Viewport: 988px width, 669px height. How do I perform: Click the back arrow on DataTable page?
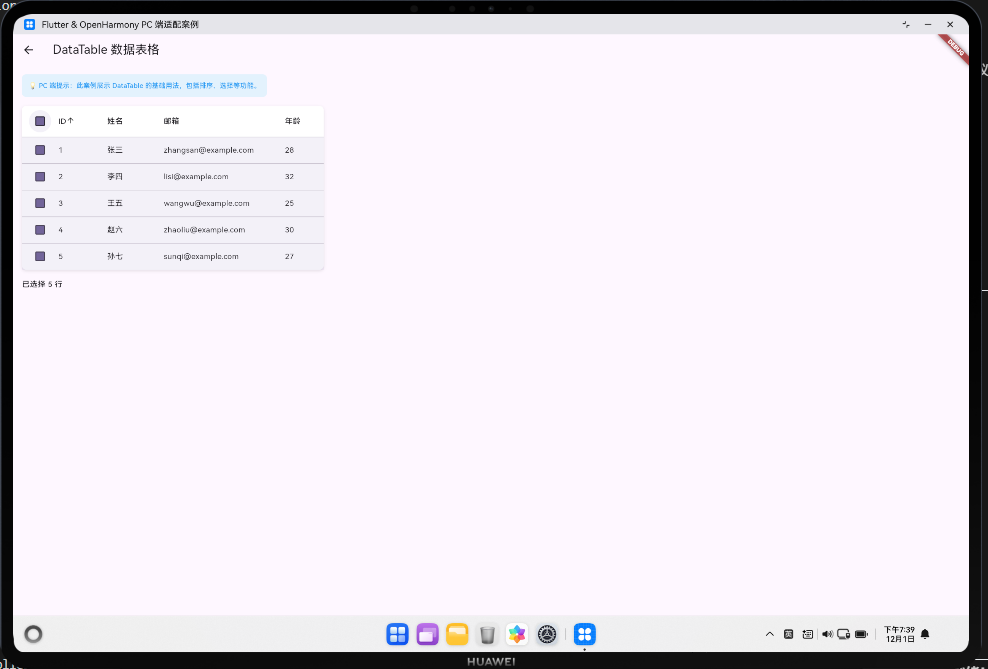coord(28,49)
